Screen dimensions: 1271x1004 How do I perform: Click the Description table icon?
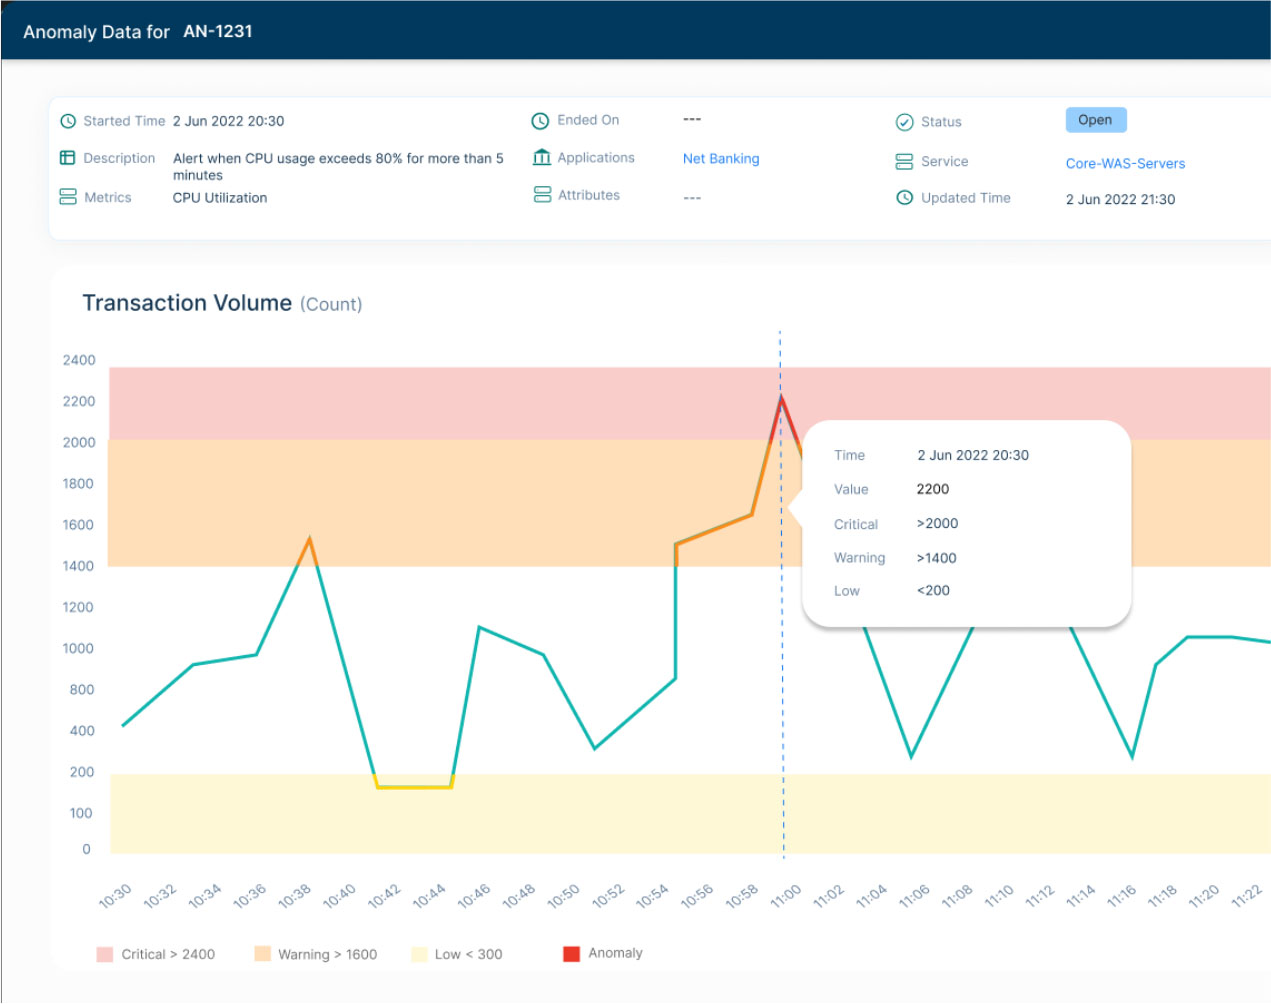pos(68,158)
